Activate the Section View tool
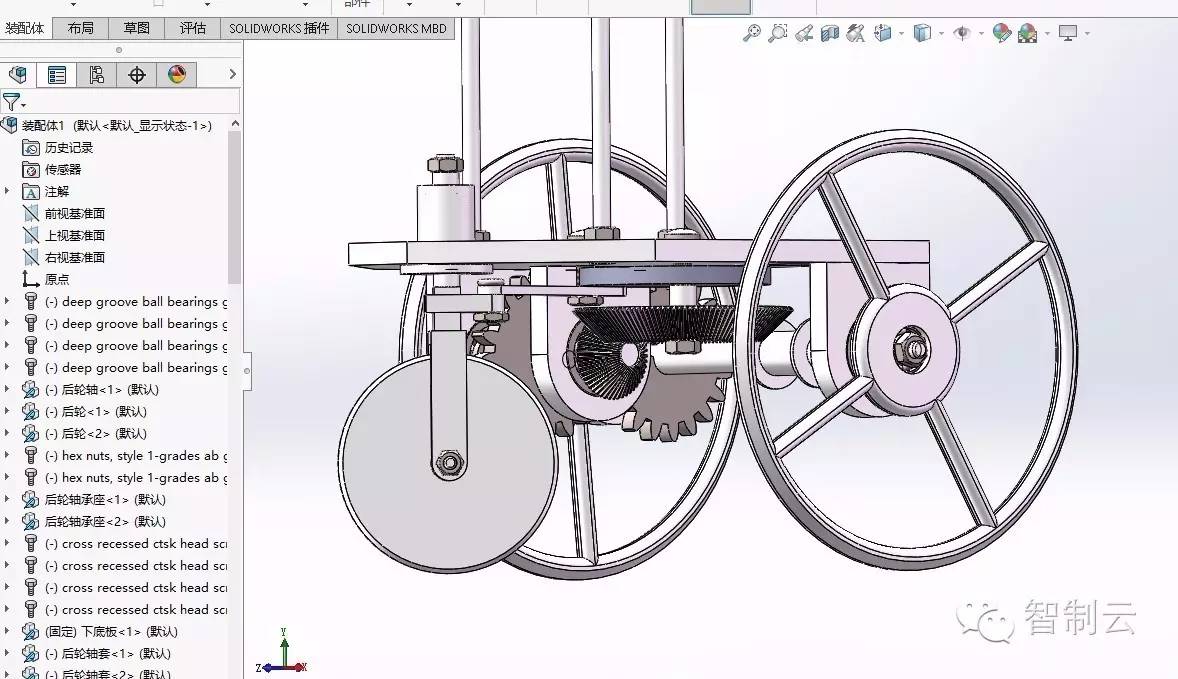This screenshot has height=679, width=1178. (x=829, y=33)
